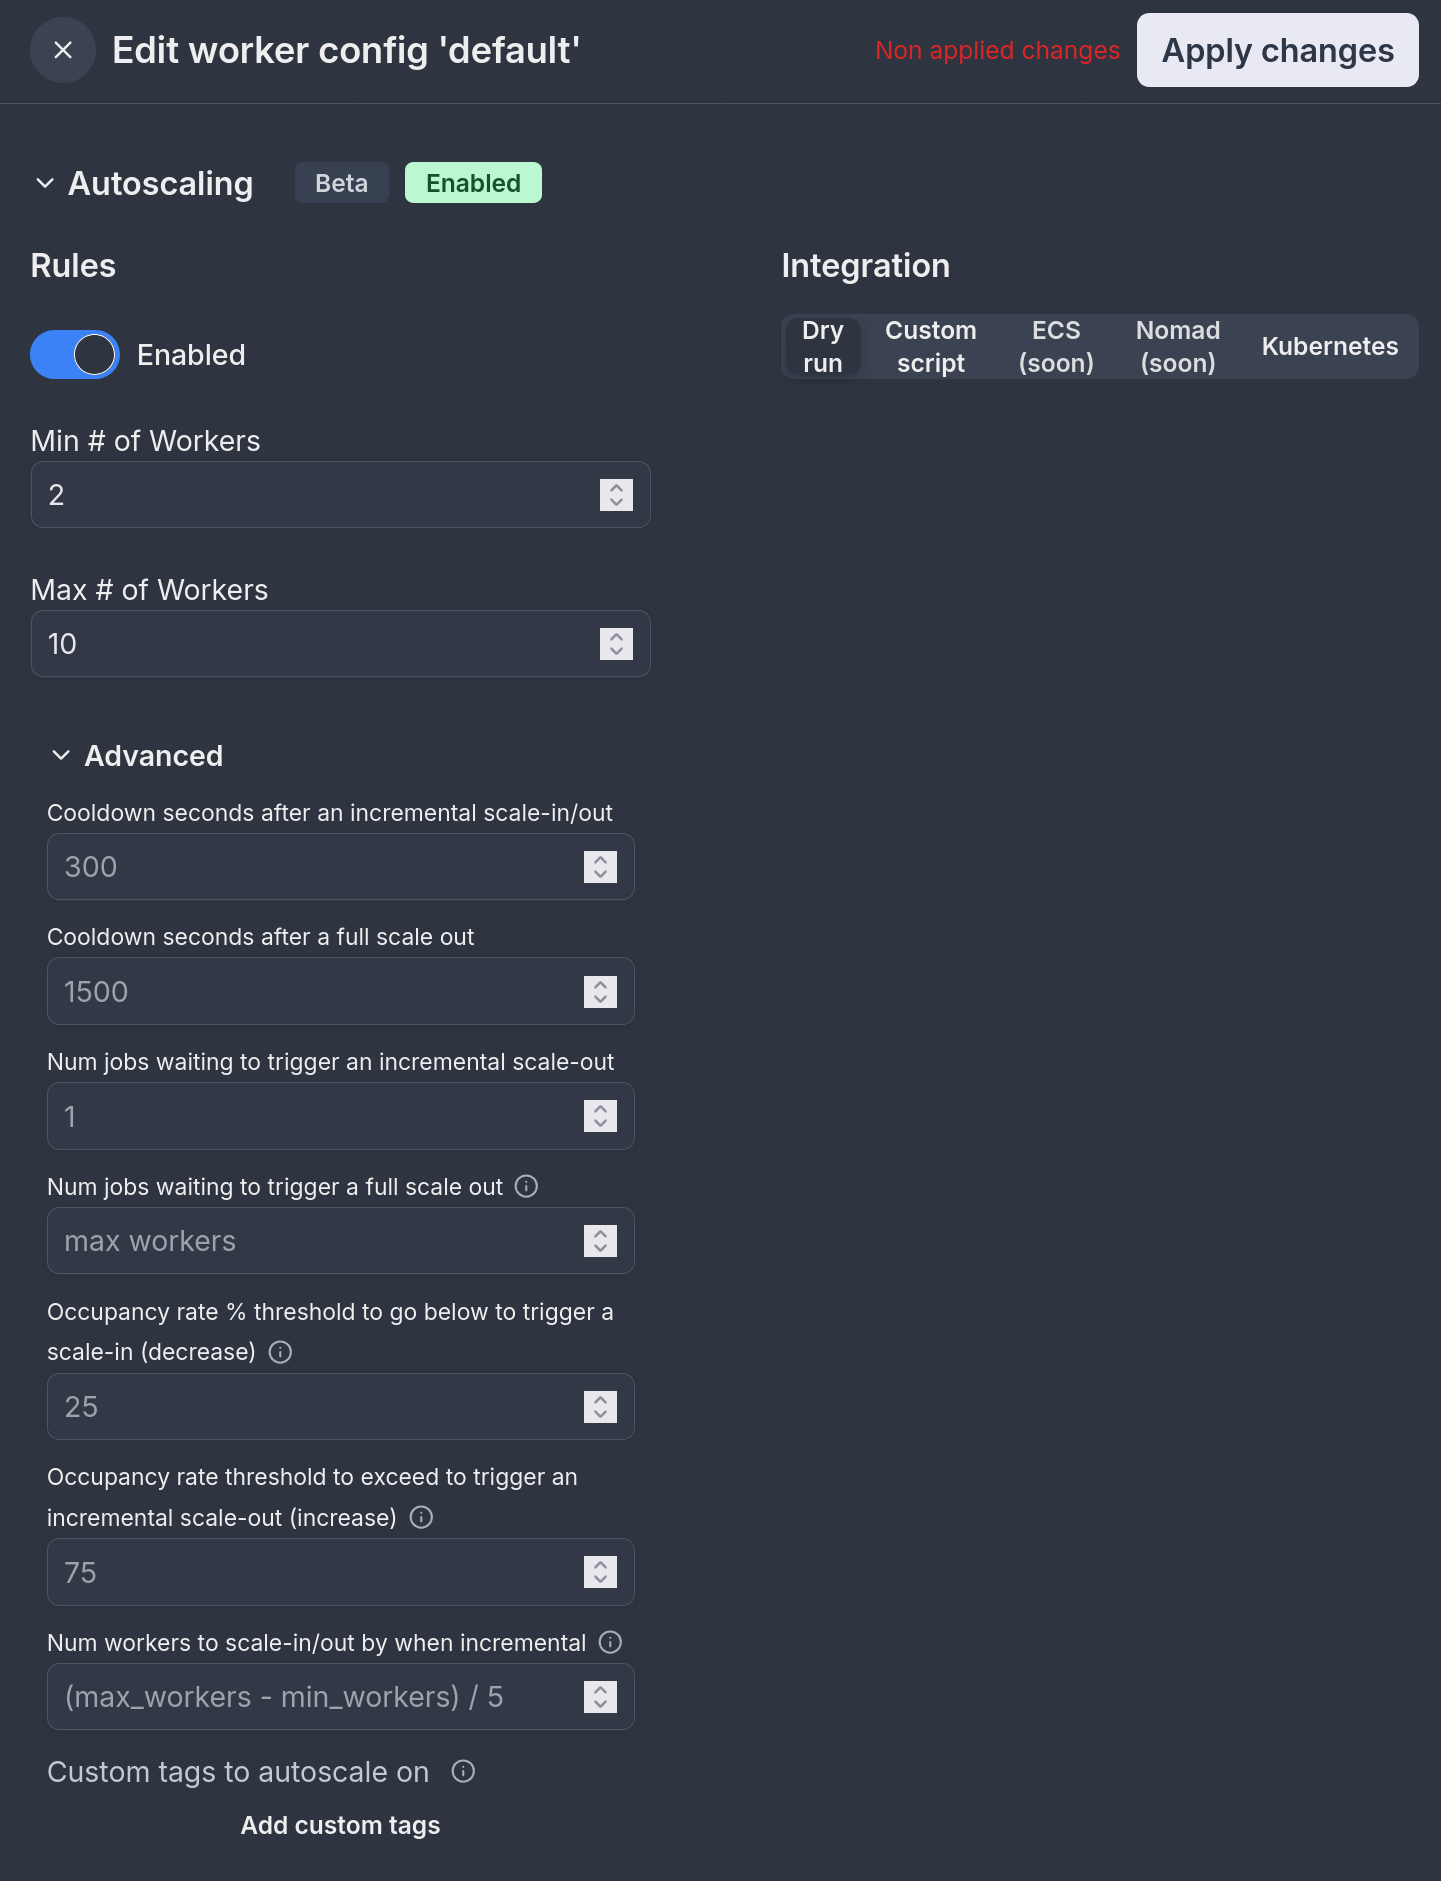Close the worker config editor with X
This screenshot has width=1441, height=1881.
[x=63, y=50]
